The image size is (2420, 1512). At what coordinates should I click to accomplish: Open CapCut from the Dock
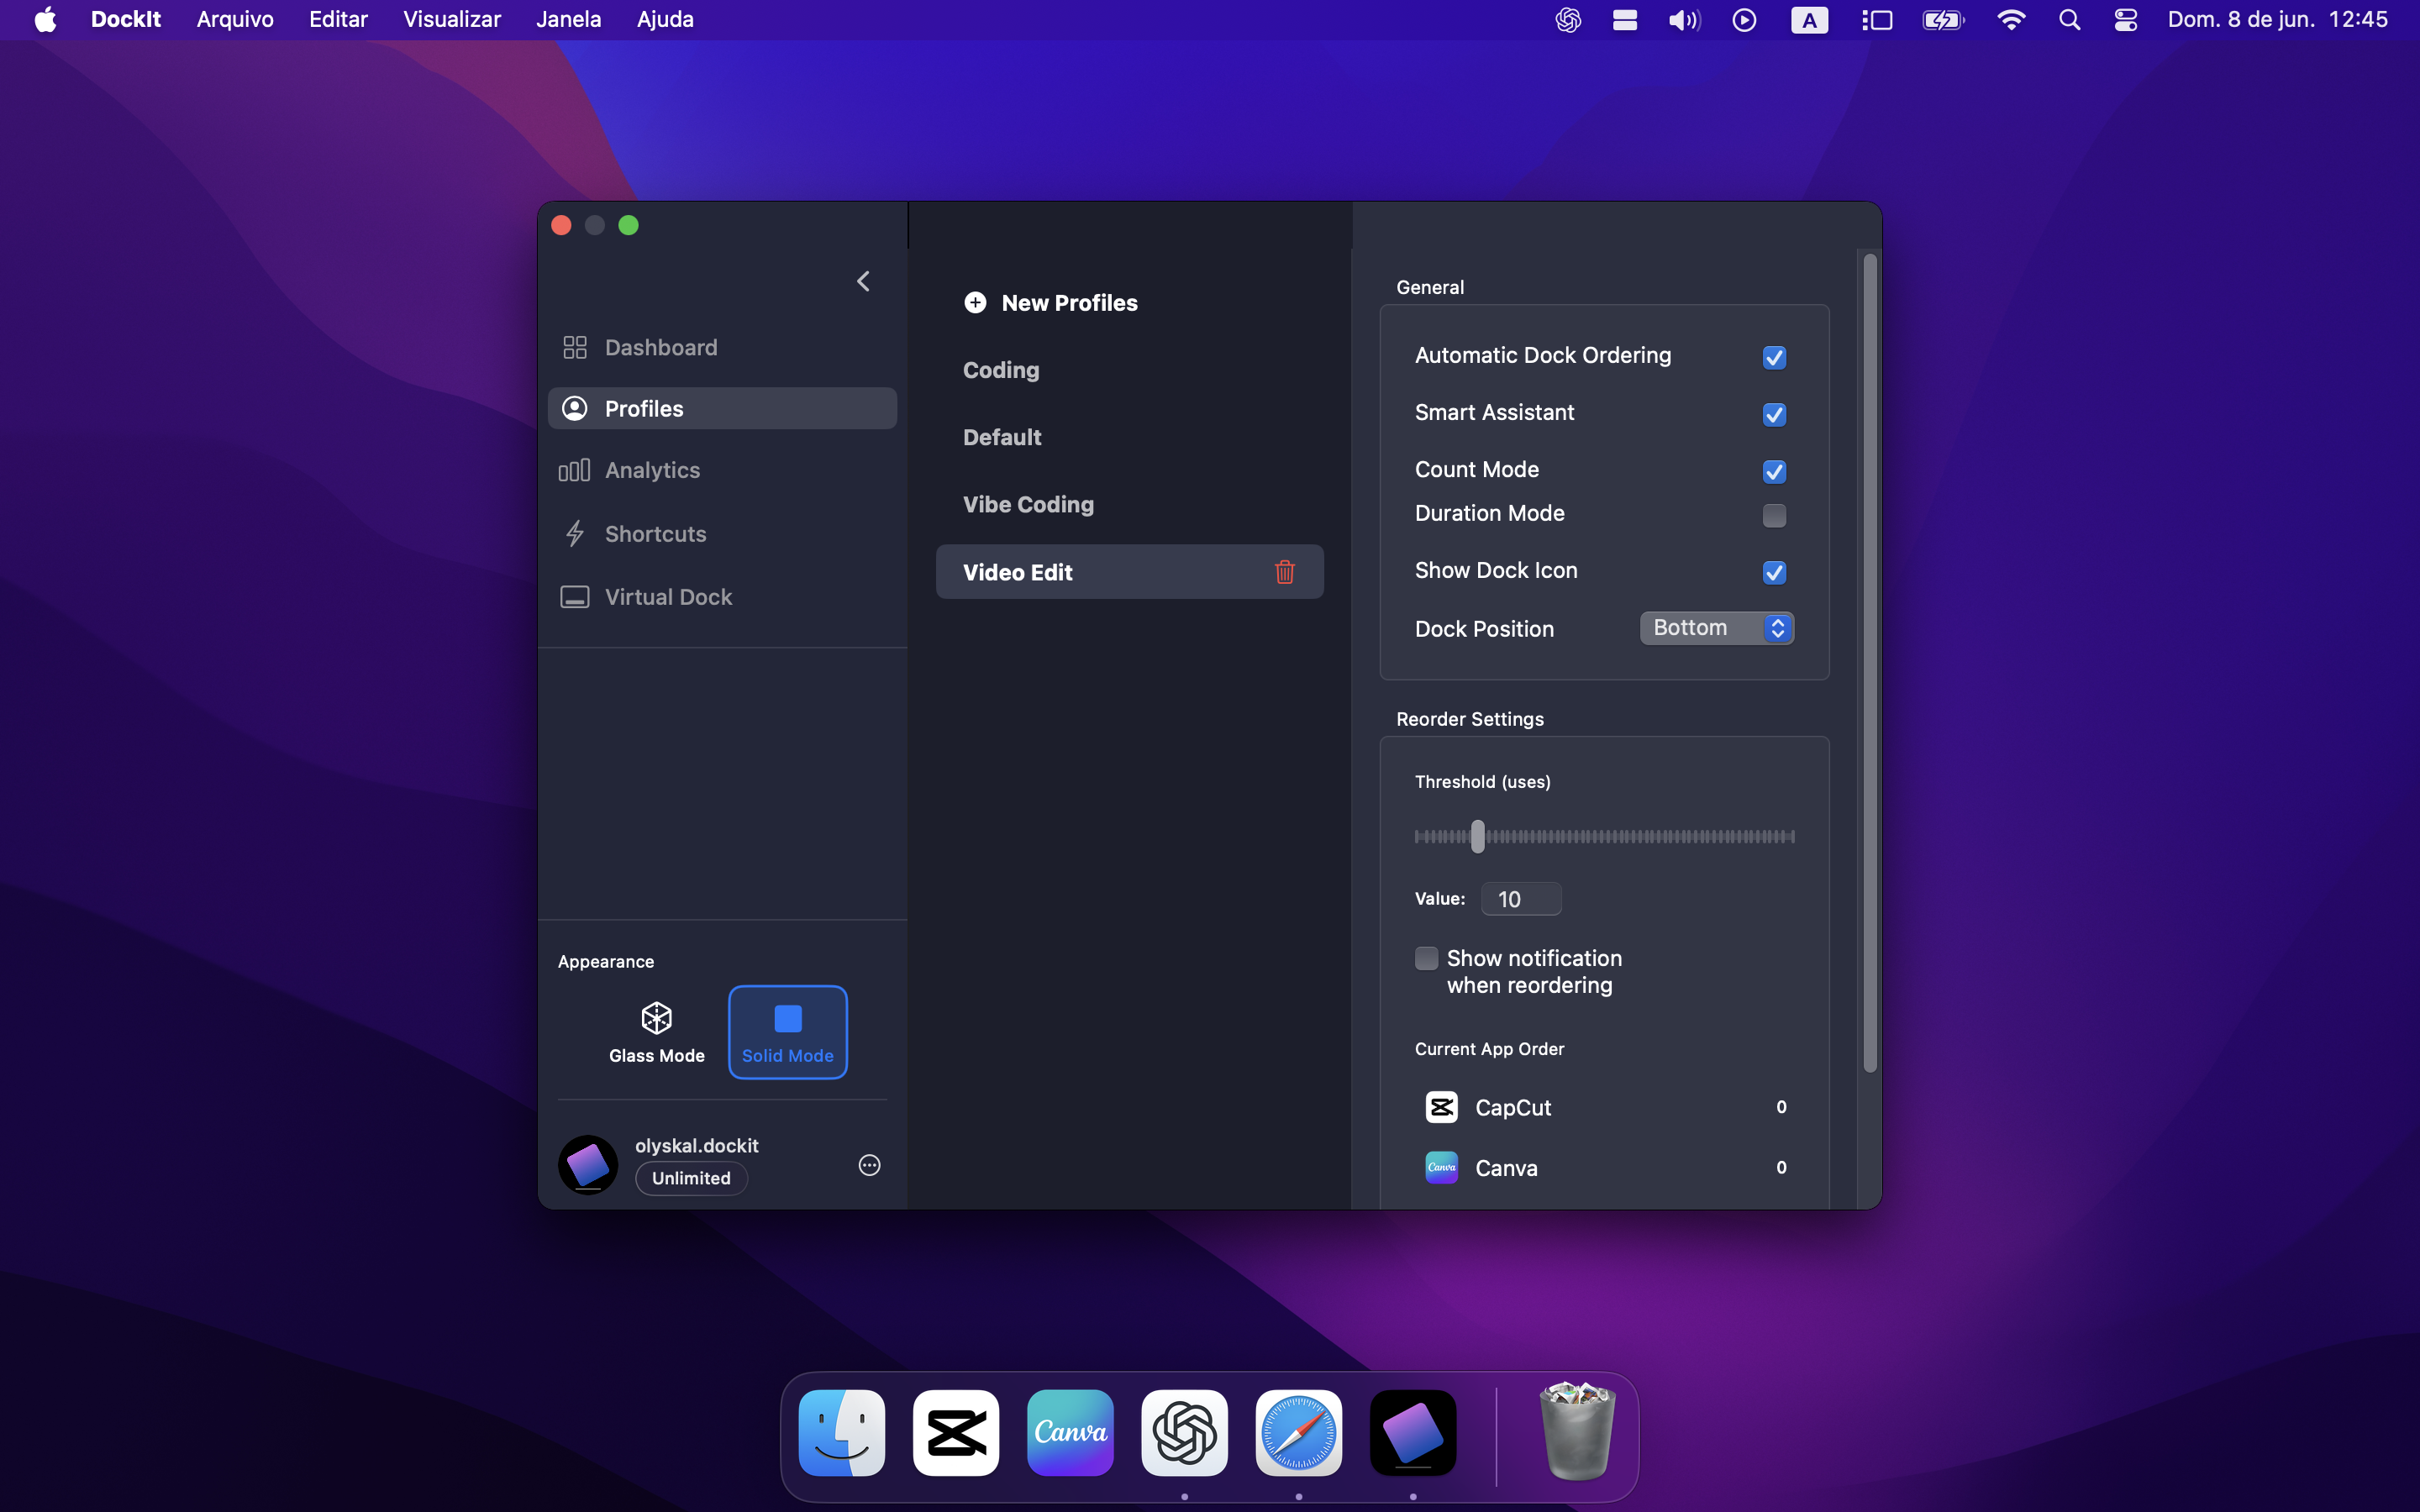click(955, 1433)
